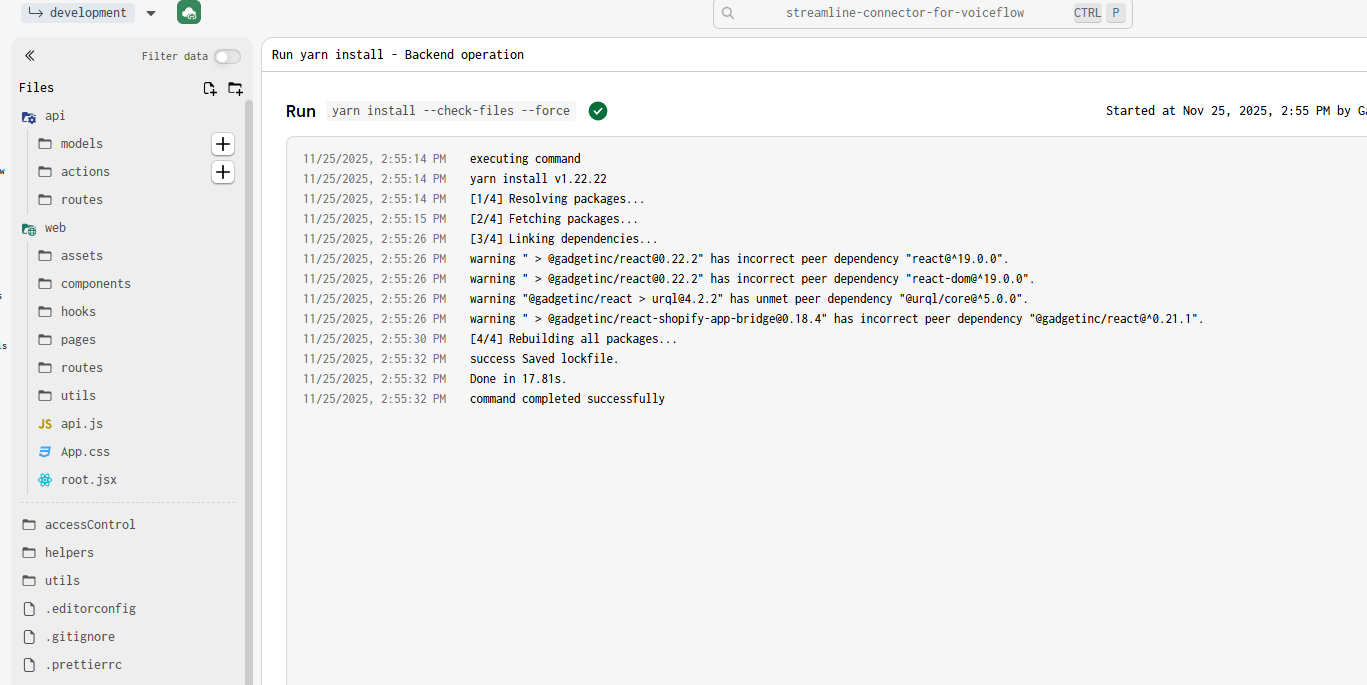Screen dimensions: 1367x685
Task: Select the Rebuilding all packages line
Action: pos(573,339)
